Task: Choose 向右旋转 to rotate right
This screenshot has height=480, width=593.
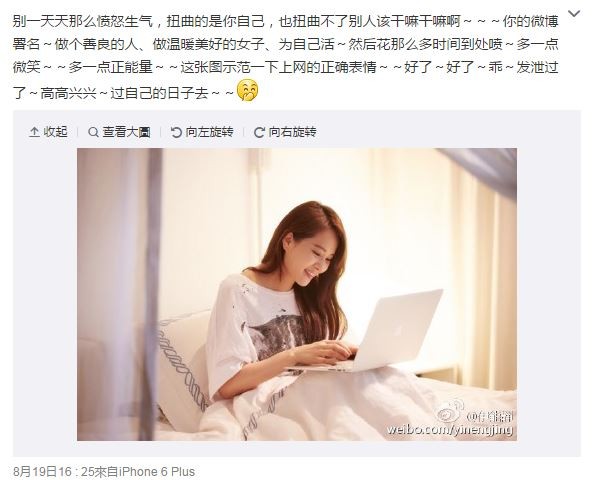Action: pyautogui.click(x=292, y=132)
